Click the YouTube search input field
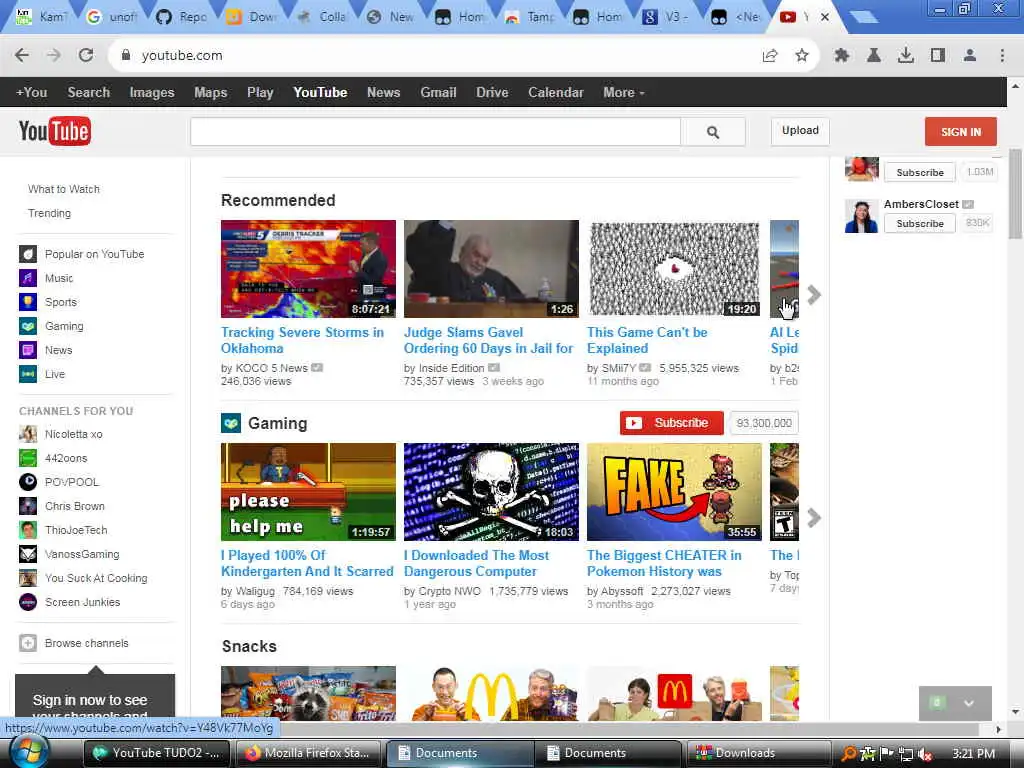The height and width of the screenshot is (768, 1024). [436, 132]
